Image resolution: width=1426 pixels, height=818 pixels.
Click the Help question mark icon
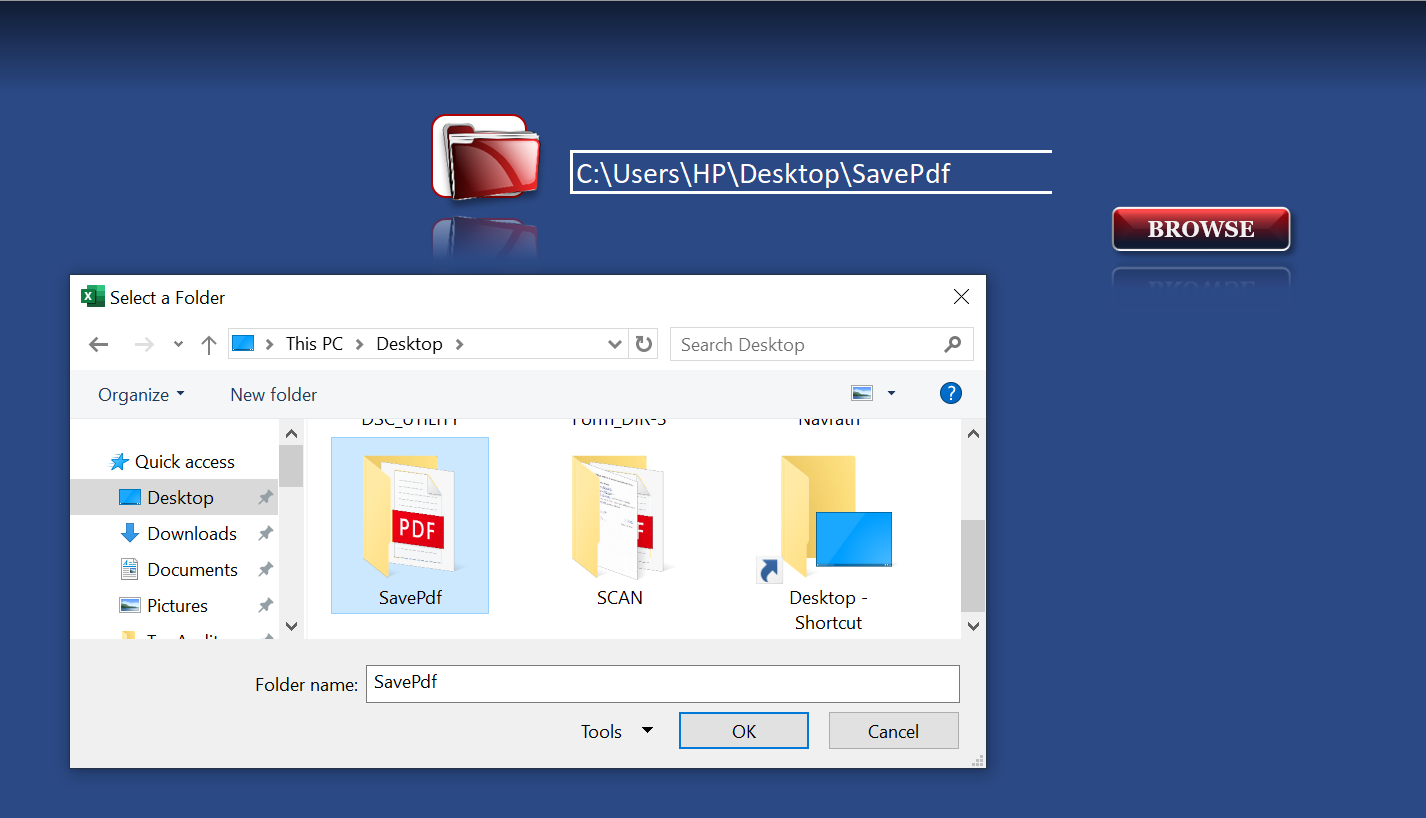(x=950, y=393)
